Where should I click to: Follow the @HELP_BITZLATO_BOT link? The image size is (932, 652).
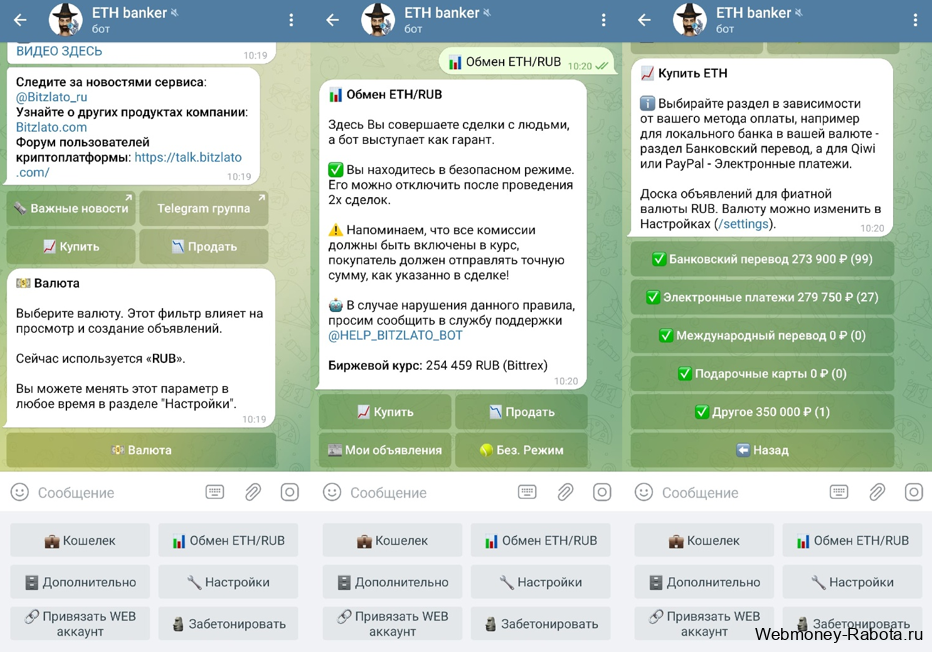coord(395,335)
